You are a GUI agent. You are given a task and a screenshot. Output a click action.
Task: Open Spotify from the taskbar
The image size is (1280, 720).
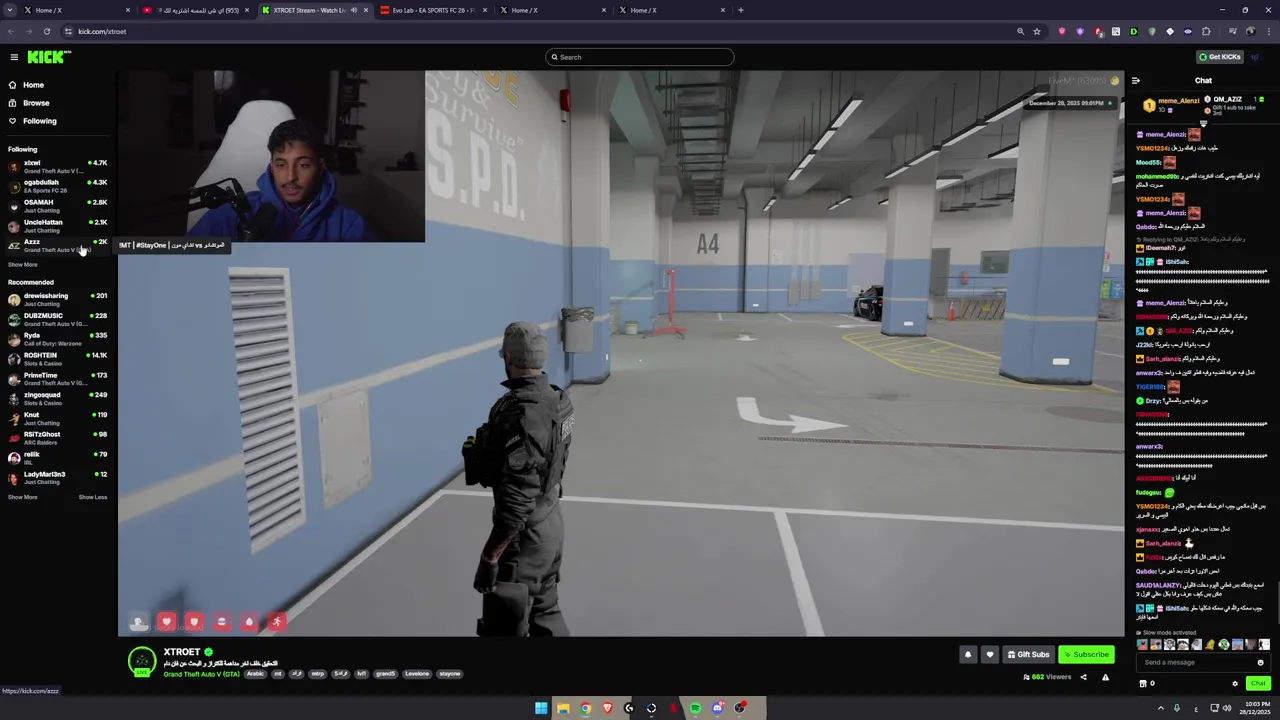tap(695, 708)
